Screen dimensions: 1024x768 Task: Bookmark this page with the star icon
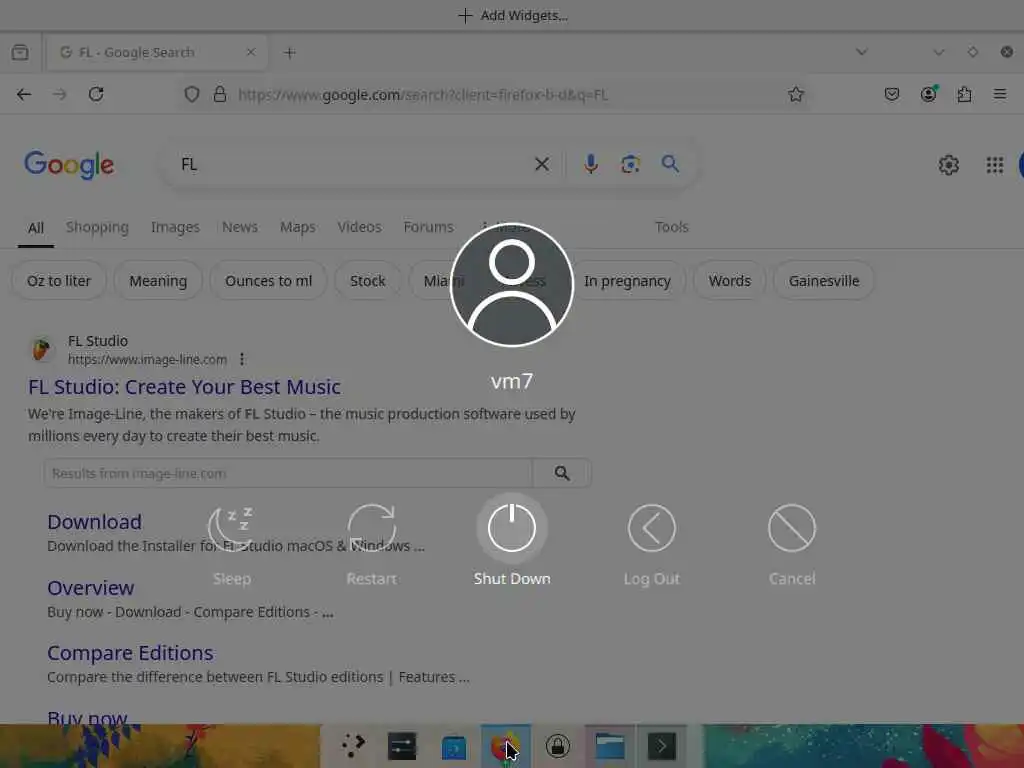[795, 95]
